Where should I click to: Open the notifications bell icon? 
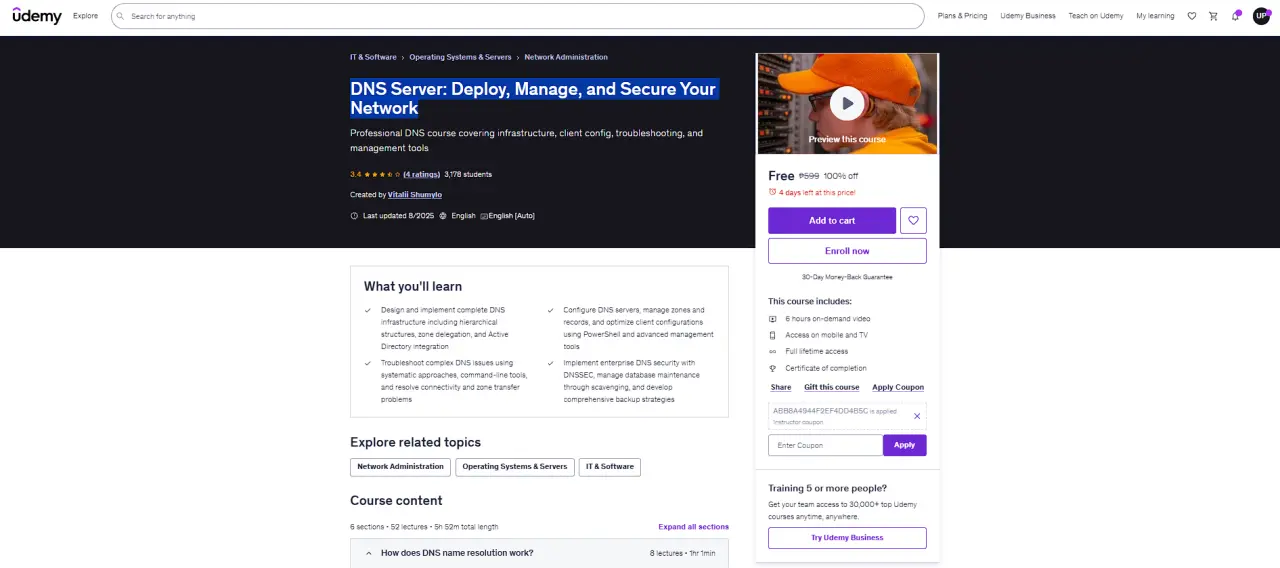click(x=1236, y=16)
